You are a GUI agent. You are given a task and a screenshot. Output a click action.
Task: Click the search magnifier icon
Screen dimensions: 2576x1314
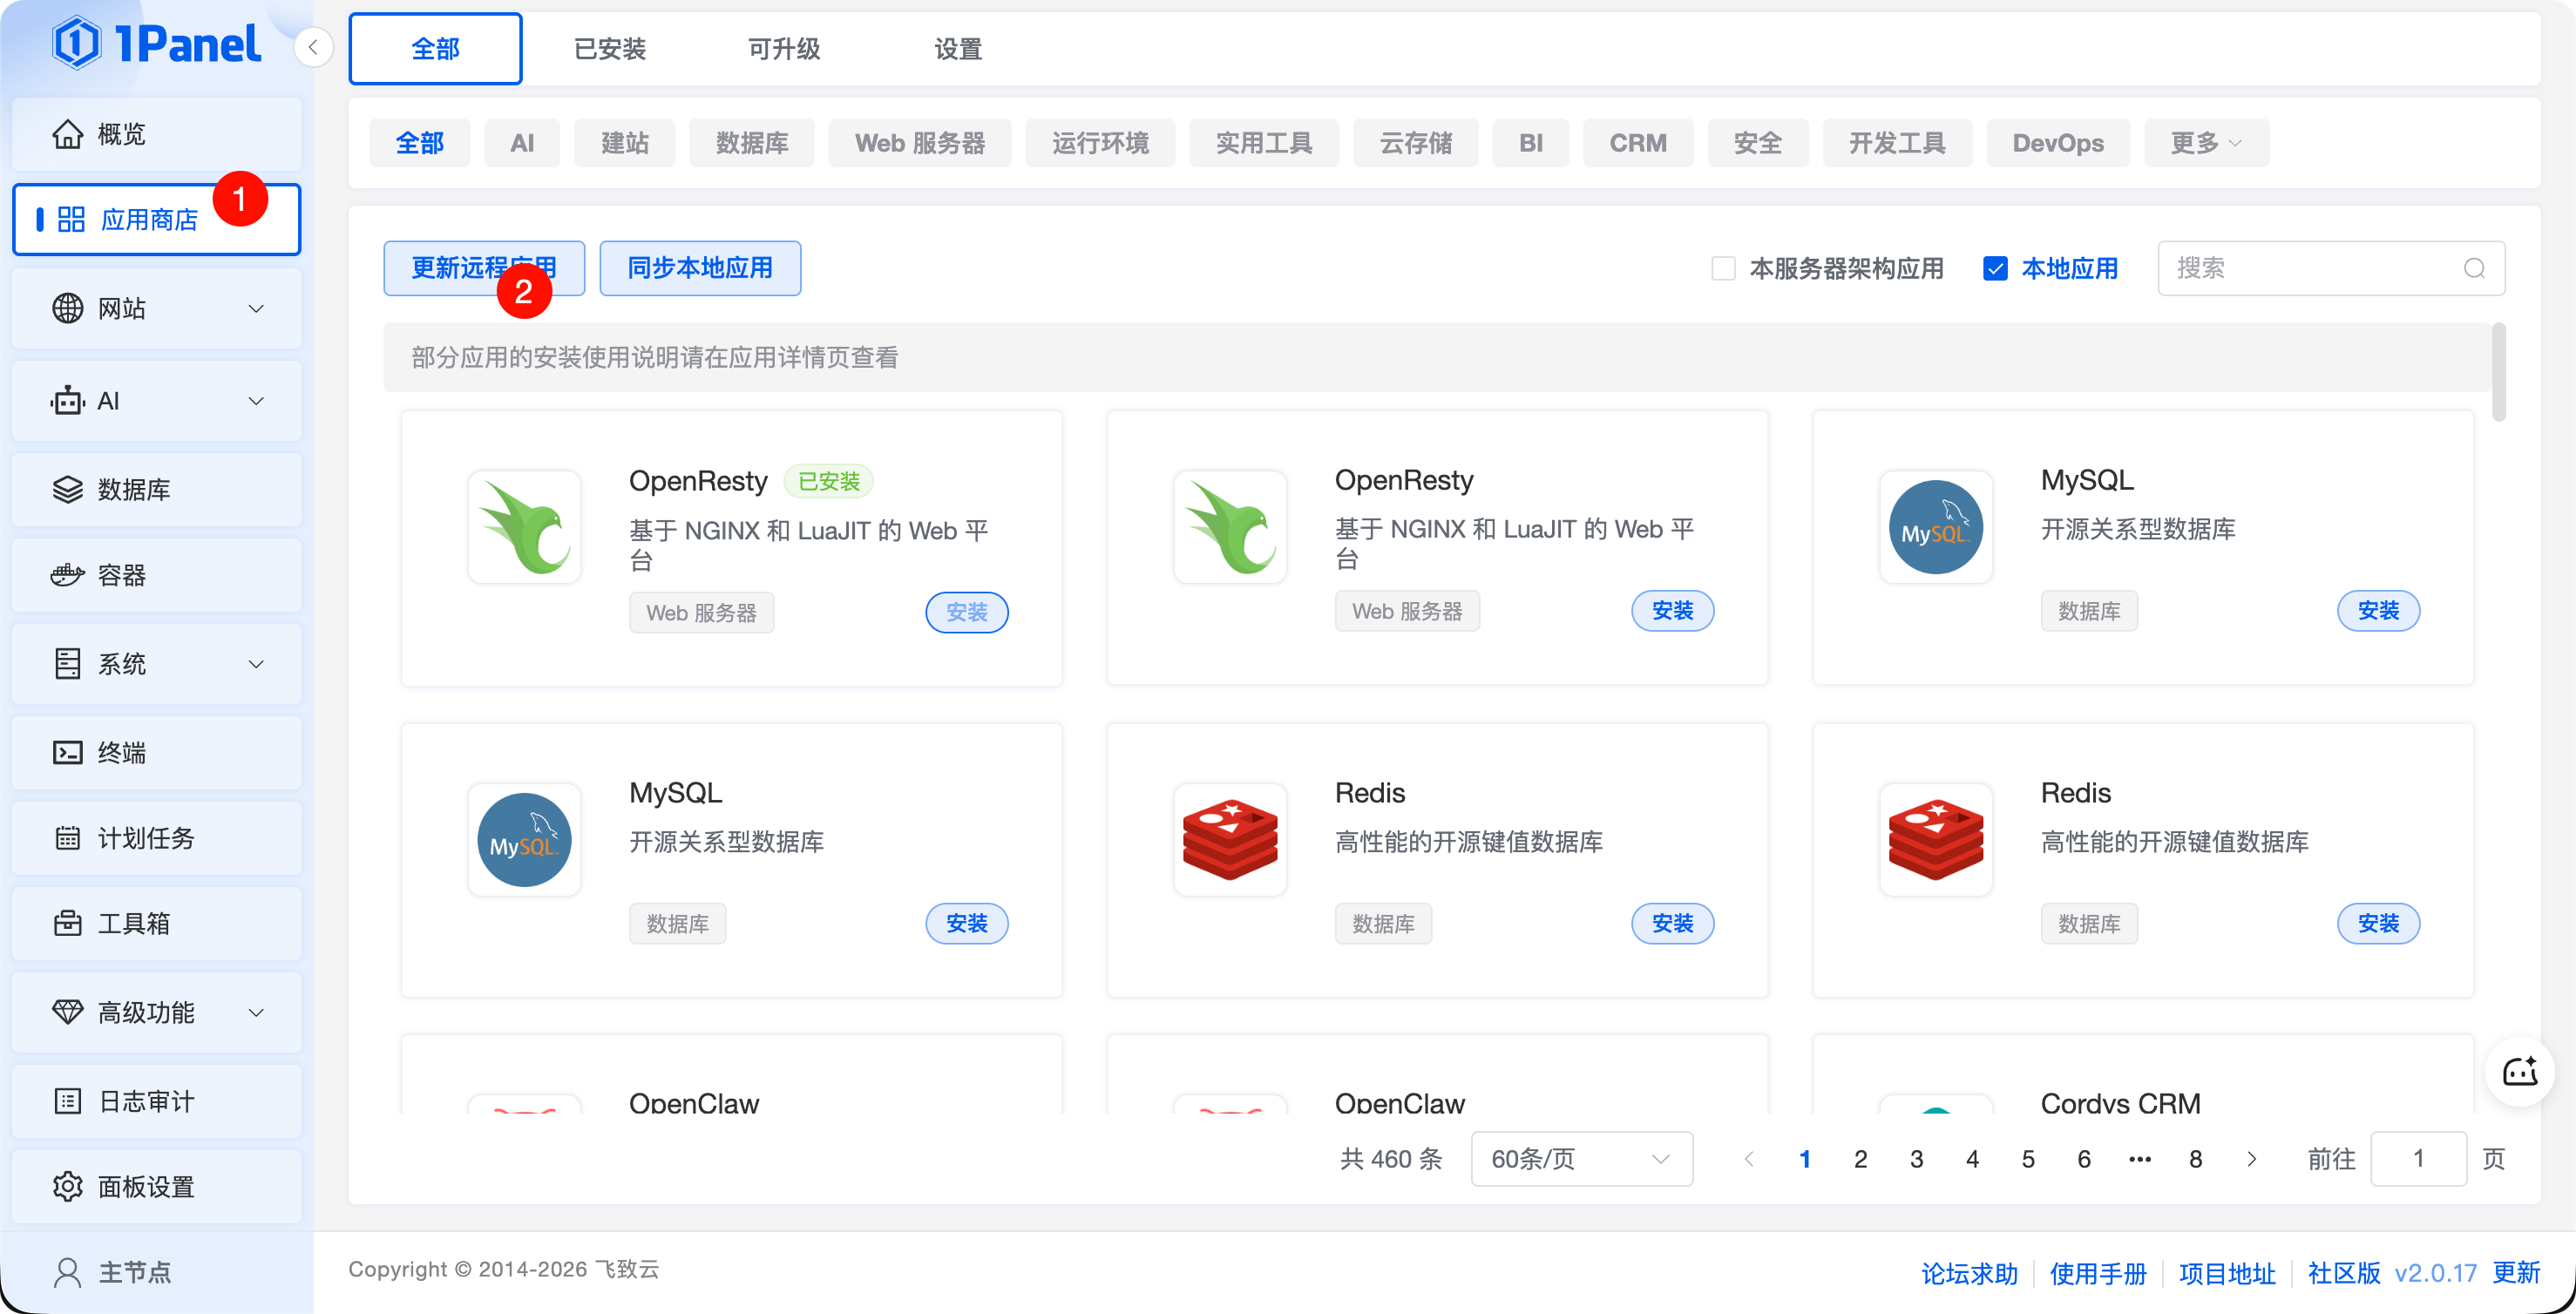click(x=2474, y=268)
